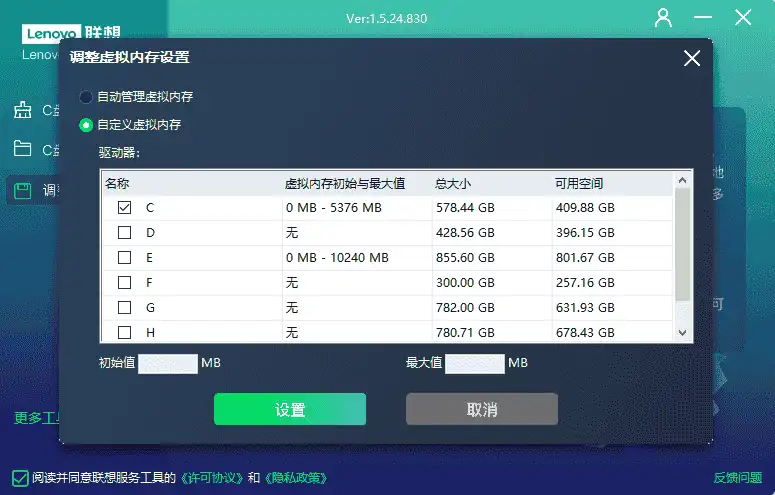Click the drive list scroll up arrow
The image size is (775, 495).
[683, 180]
